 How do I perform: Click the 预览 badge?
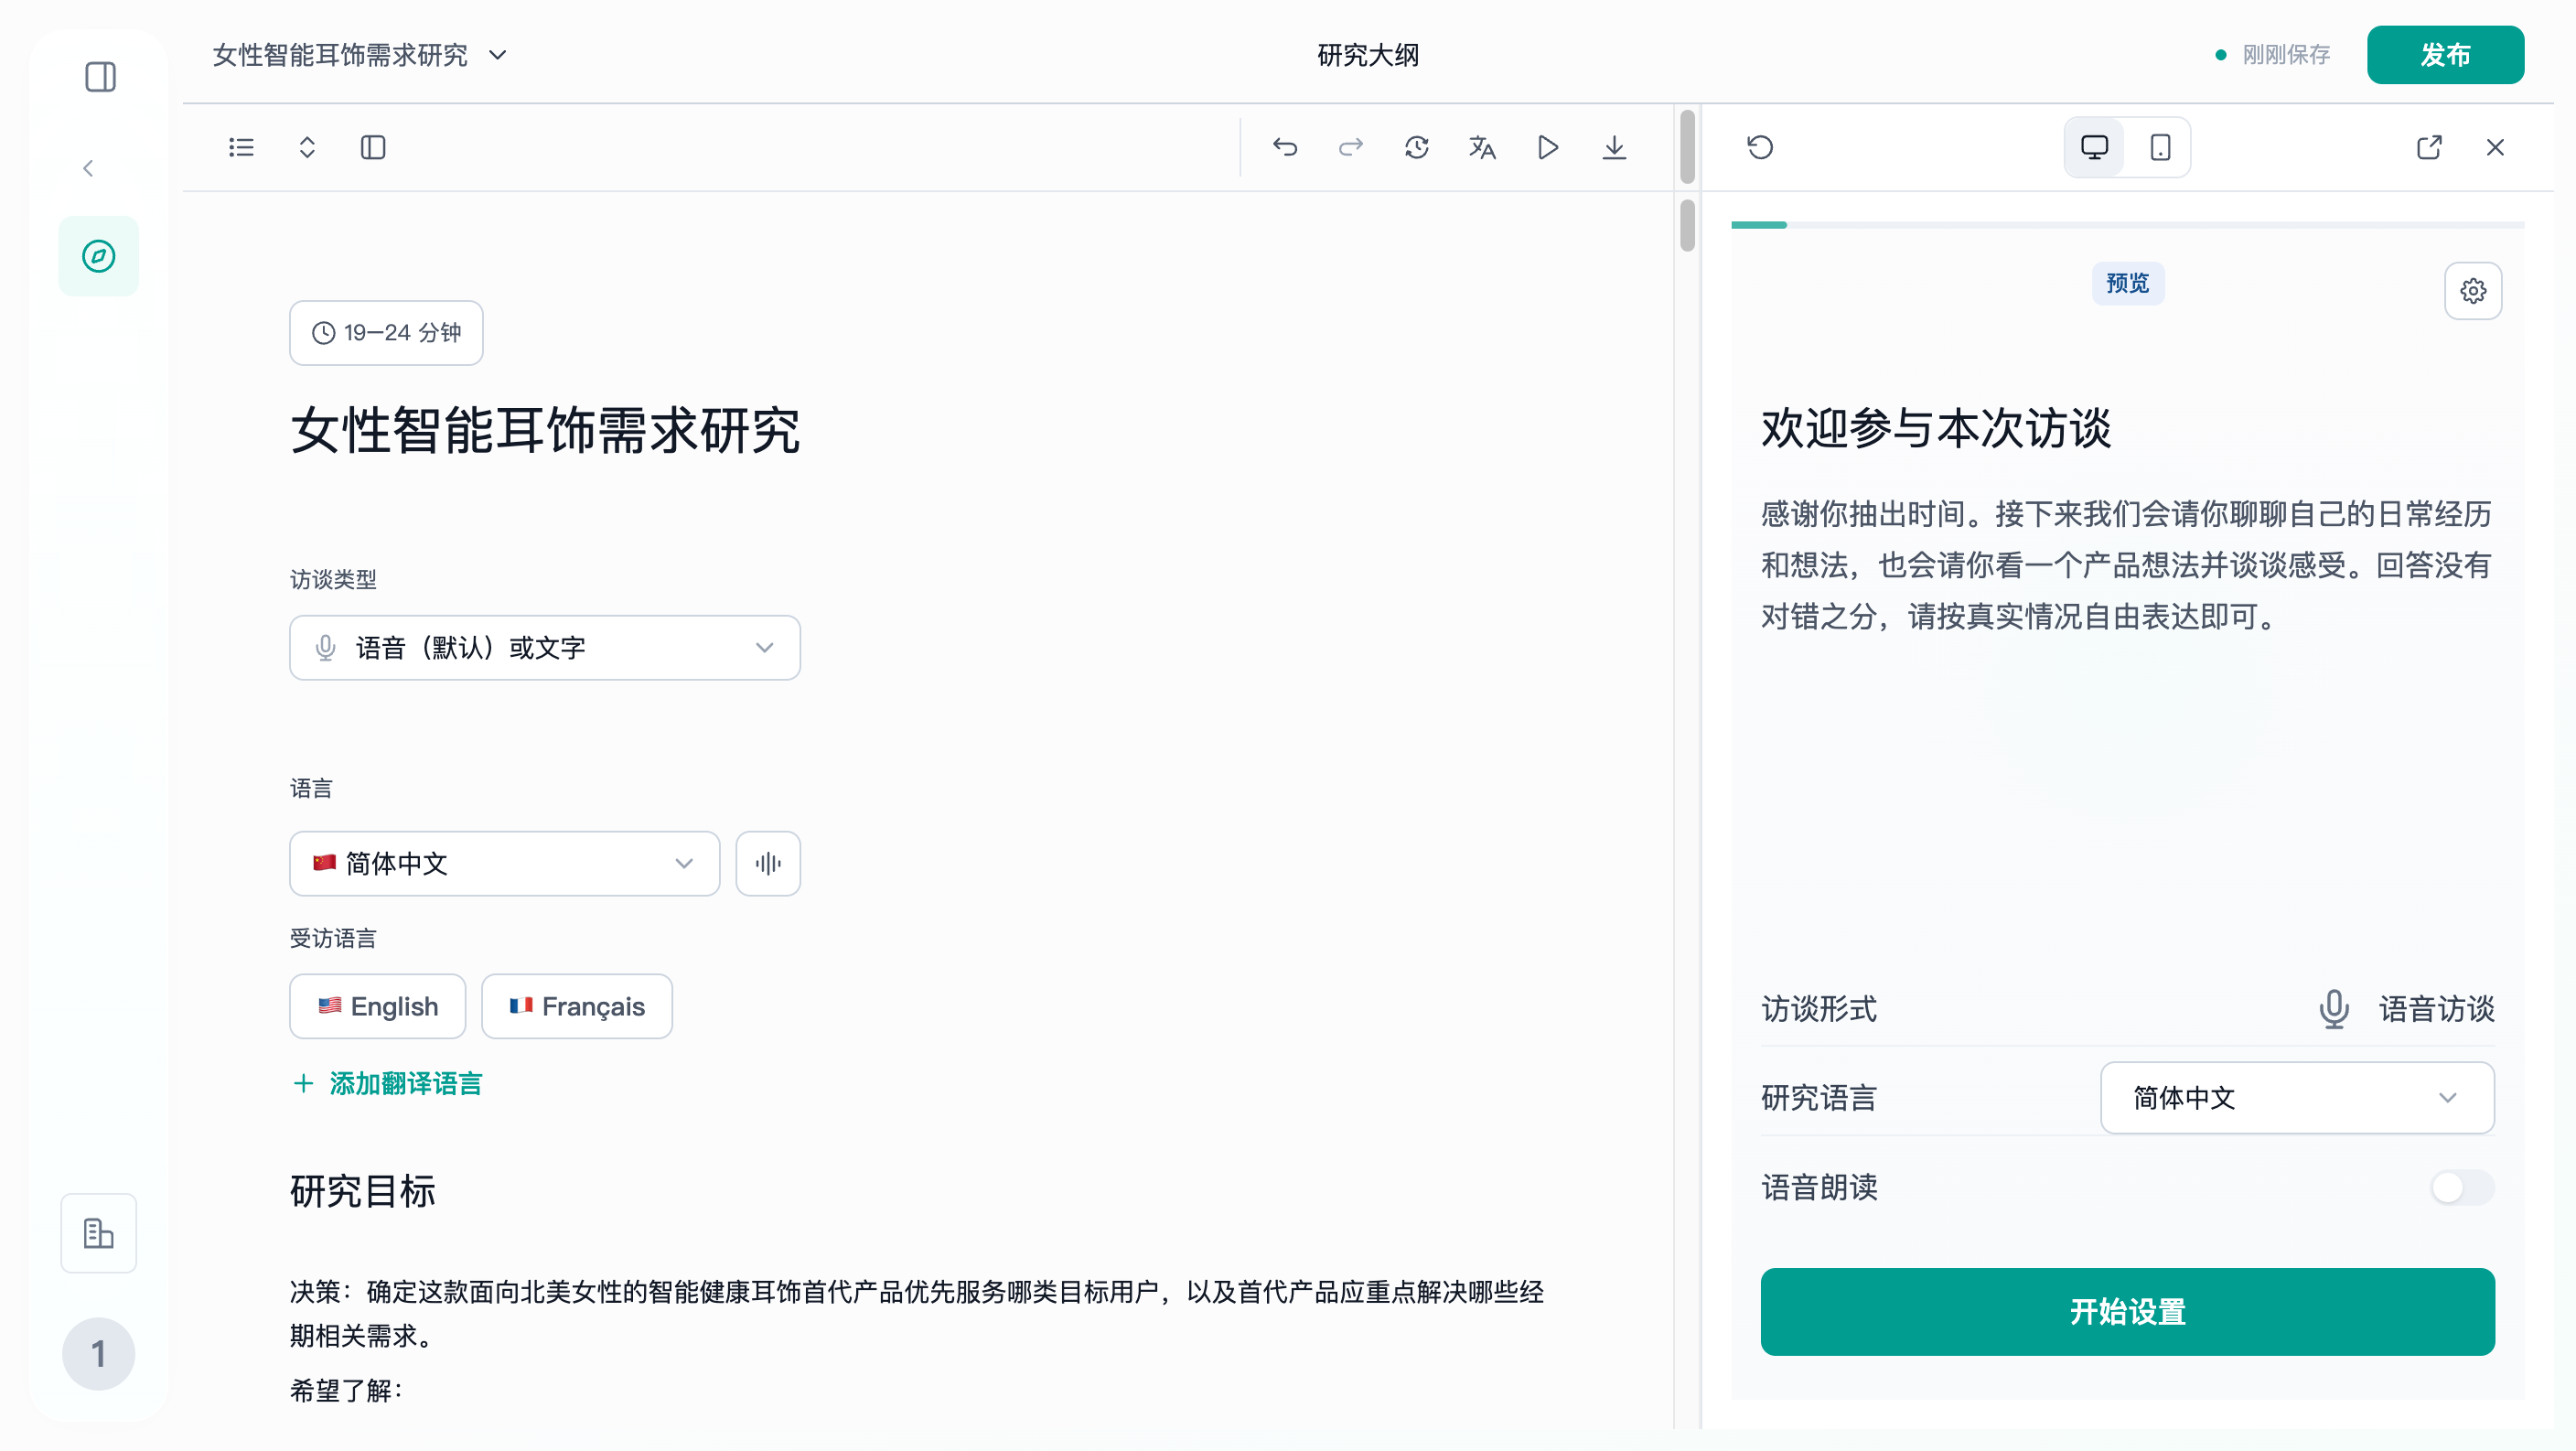click(2127, 283)
